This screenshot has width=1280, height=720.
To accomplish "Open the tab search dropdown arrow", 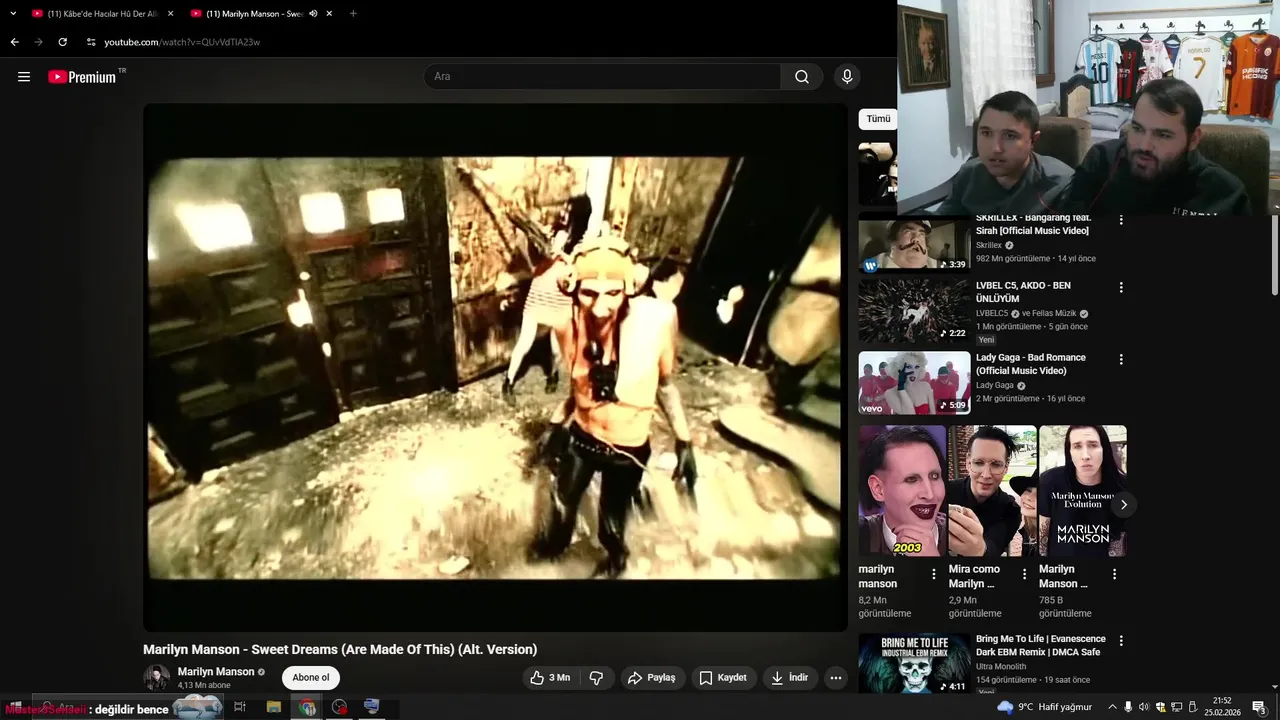I will coord(13,14).
